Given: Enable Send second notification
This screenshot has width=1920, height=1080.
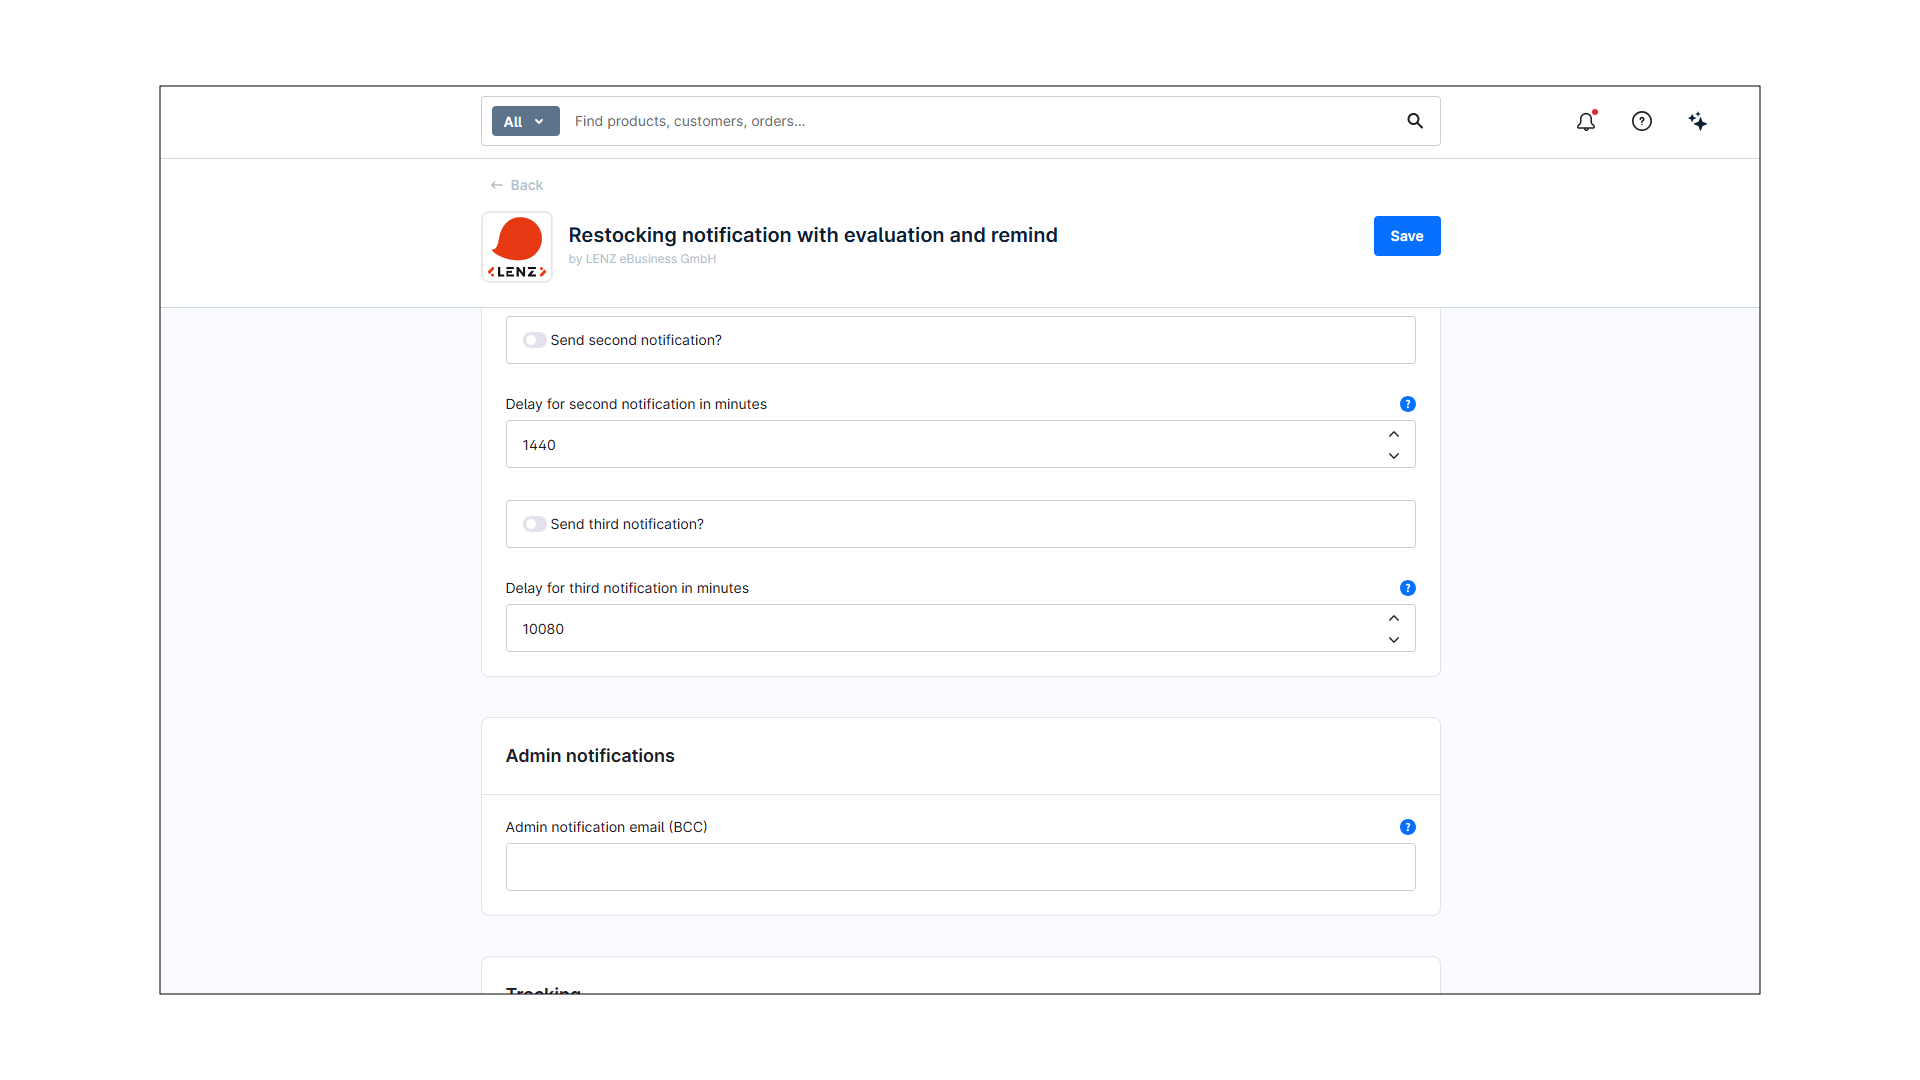Looking at the screenshot, I should (x=535, y=340).
